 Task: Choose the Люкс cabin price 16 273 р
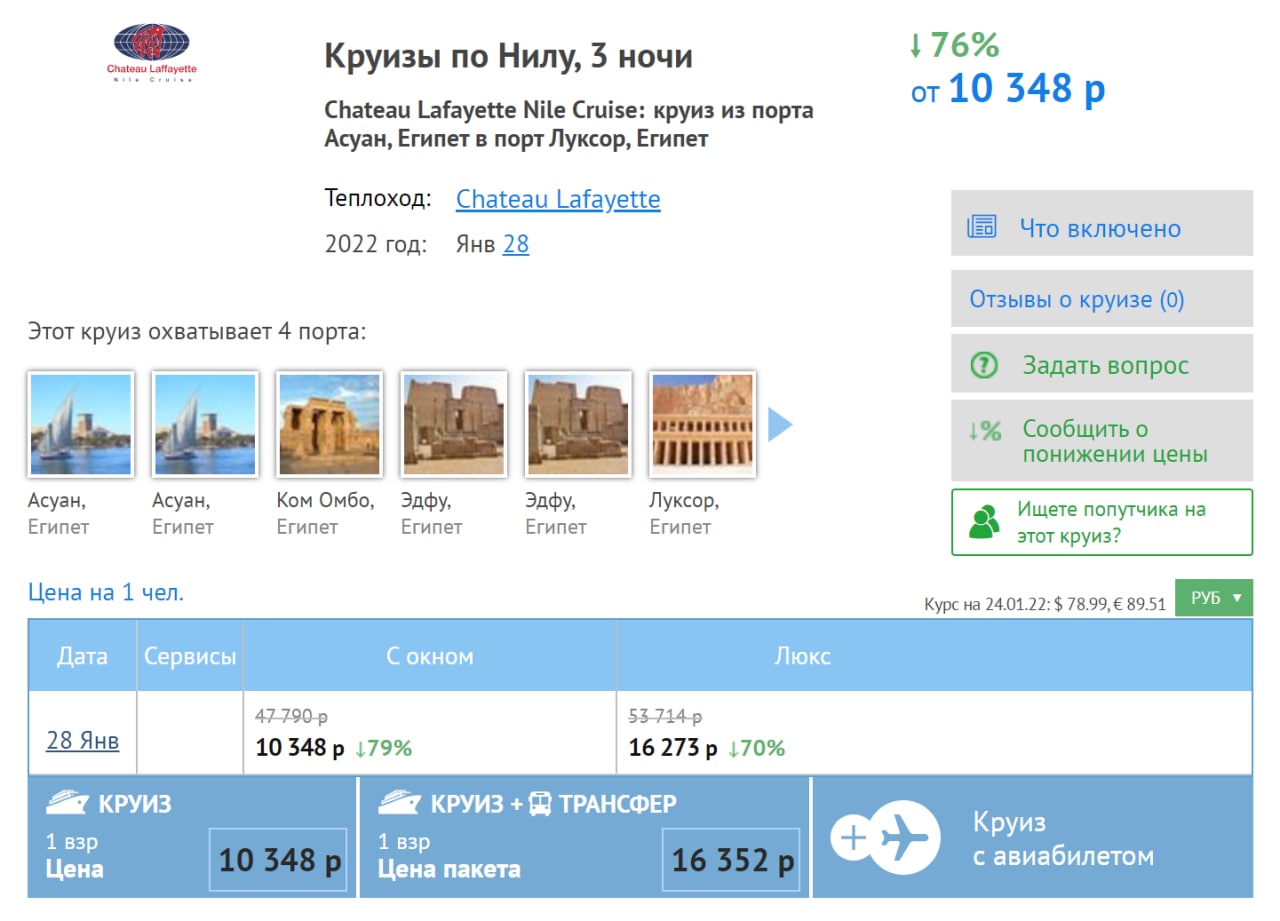(x=672, y=748)
